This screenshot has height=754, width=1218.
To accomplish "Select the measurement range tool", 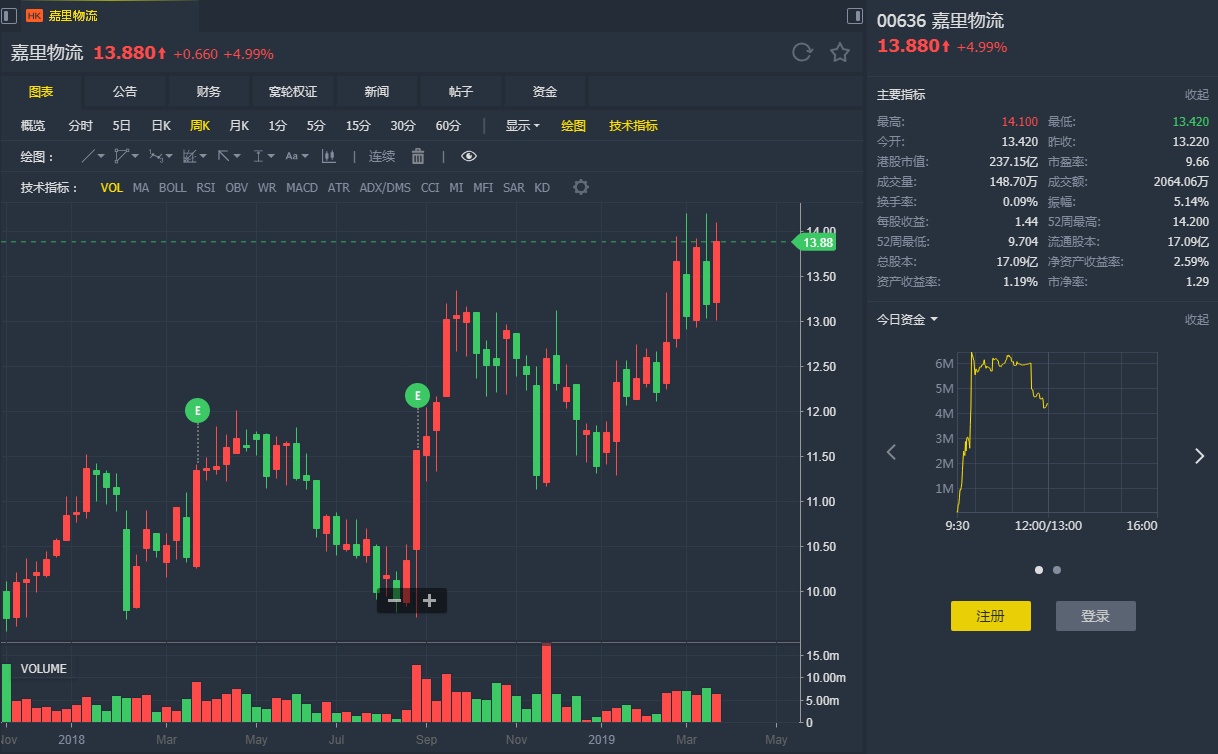I will pos(258,156).
